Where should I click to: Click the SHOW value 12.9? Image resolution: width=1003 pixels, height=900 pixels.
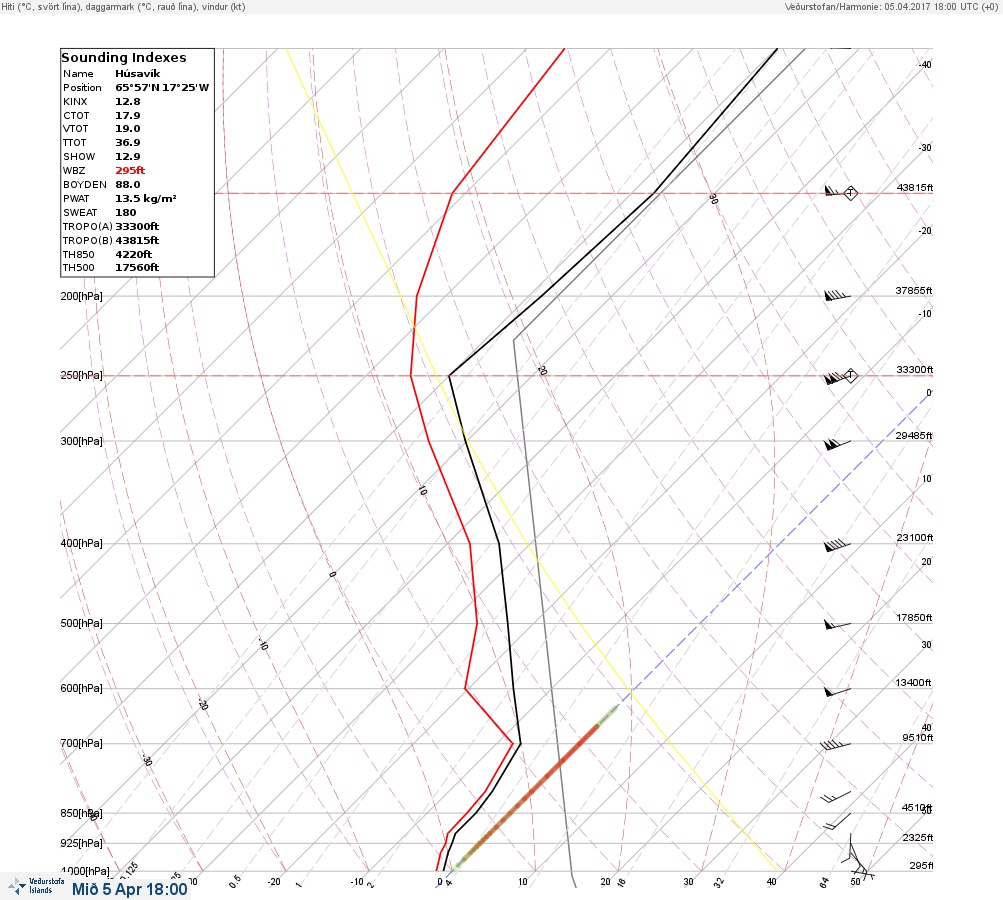[x=128, y=157]
